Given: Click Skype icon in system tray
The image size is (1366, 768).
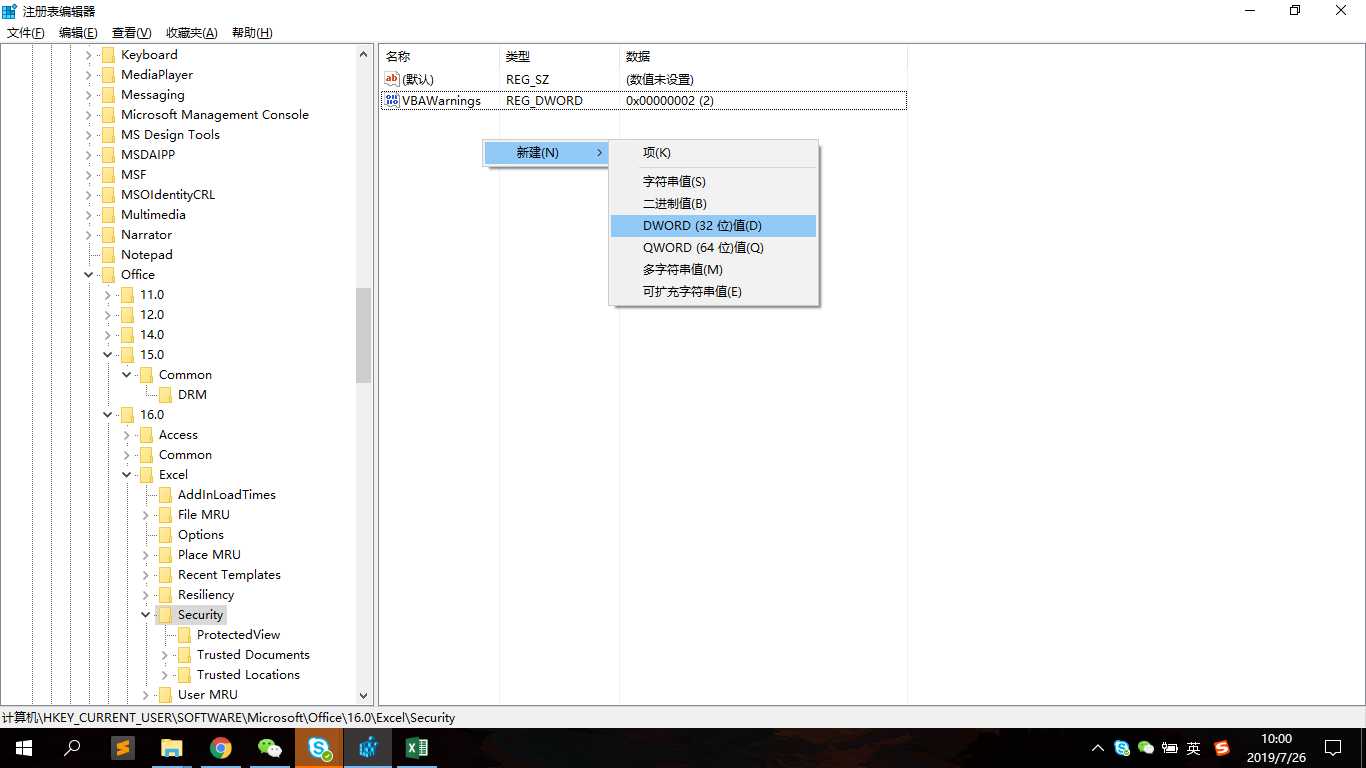Looking at the screenshot, I should [x=1122, y=748].
